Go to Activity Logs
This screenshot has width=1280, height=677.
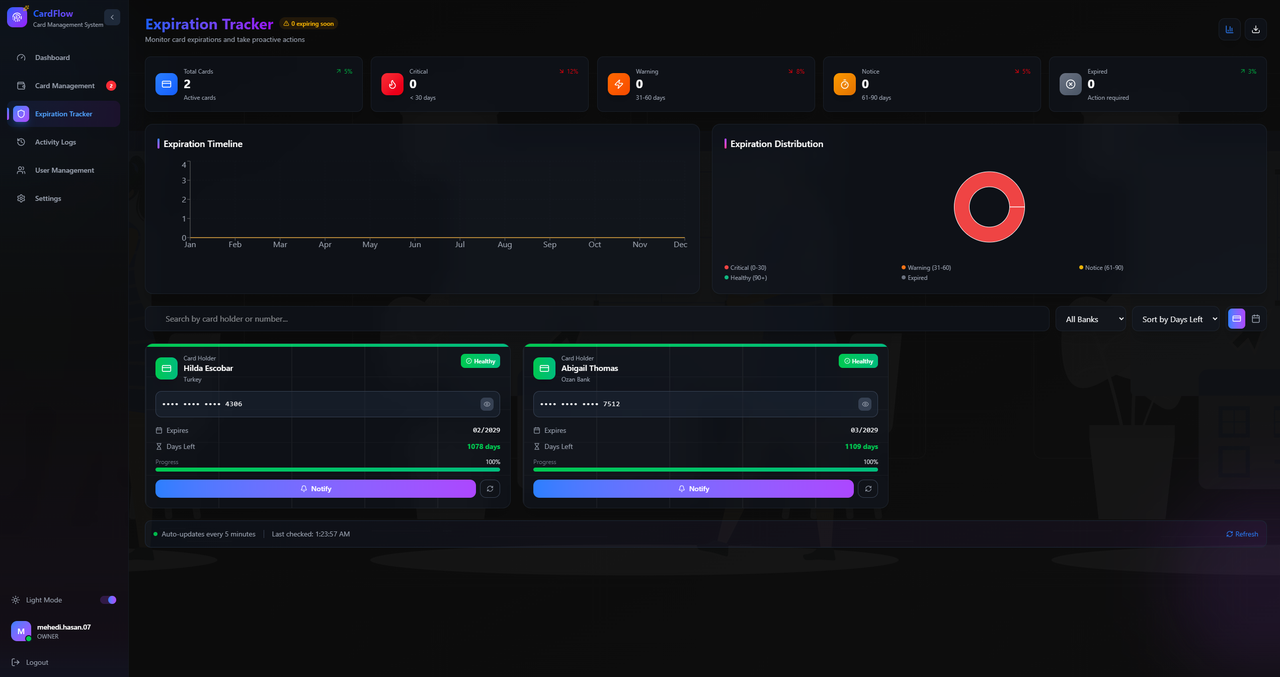pos(64,142)
